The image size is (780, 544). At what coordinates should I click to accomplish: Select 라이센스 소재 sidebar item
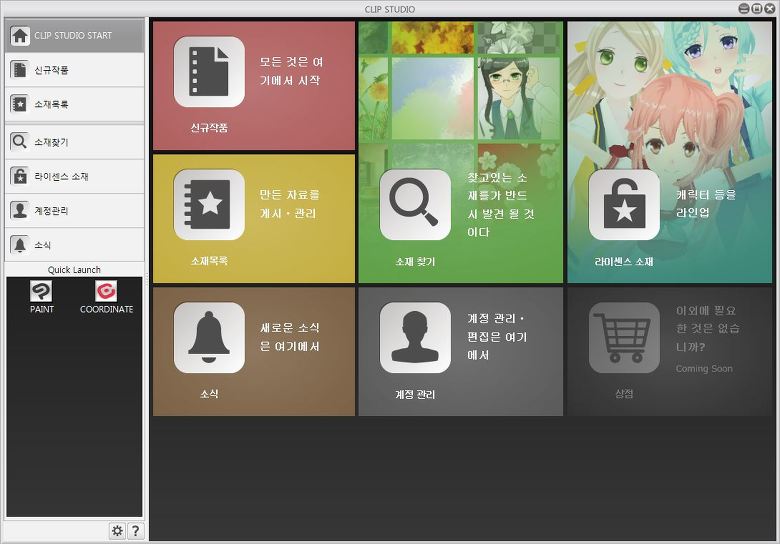pos(74,176)
